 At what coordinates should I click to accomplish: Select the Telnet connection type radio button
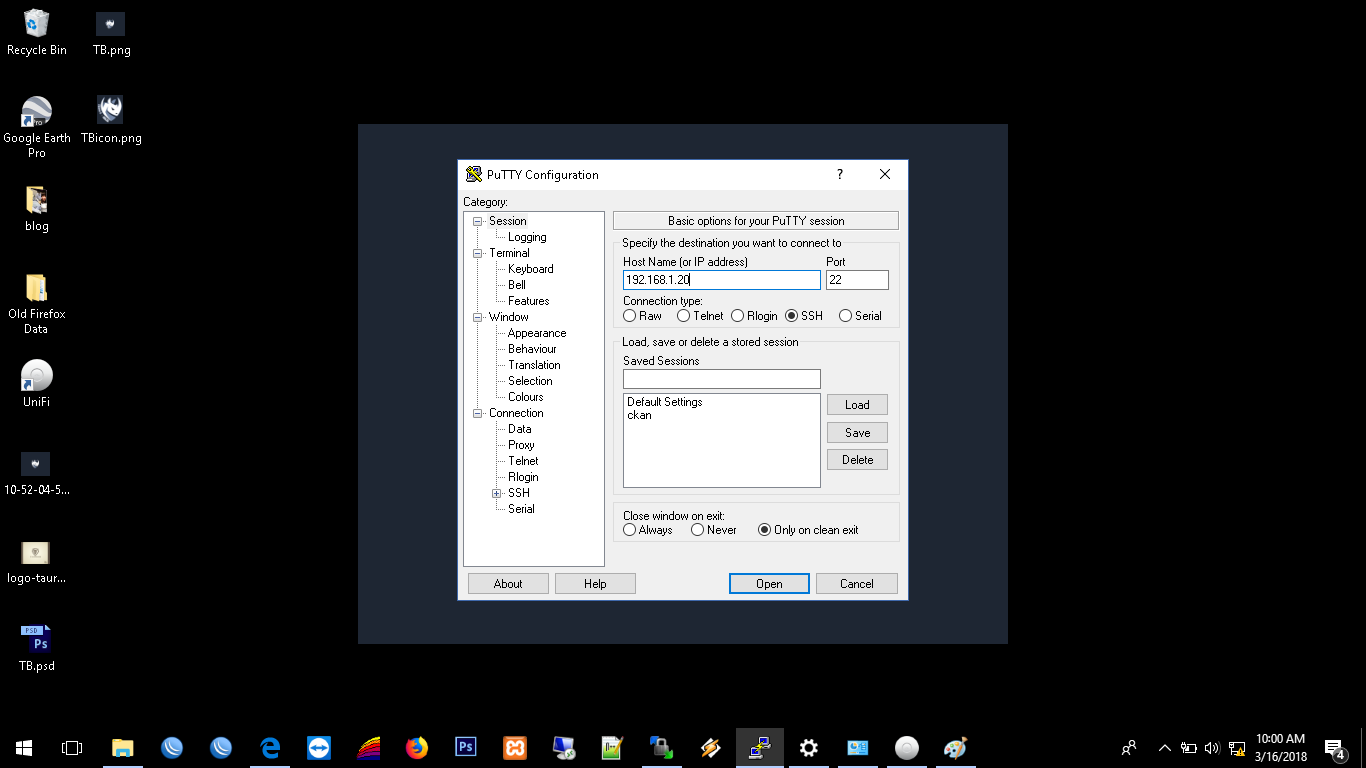coord(699,316)
